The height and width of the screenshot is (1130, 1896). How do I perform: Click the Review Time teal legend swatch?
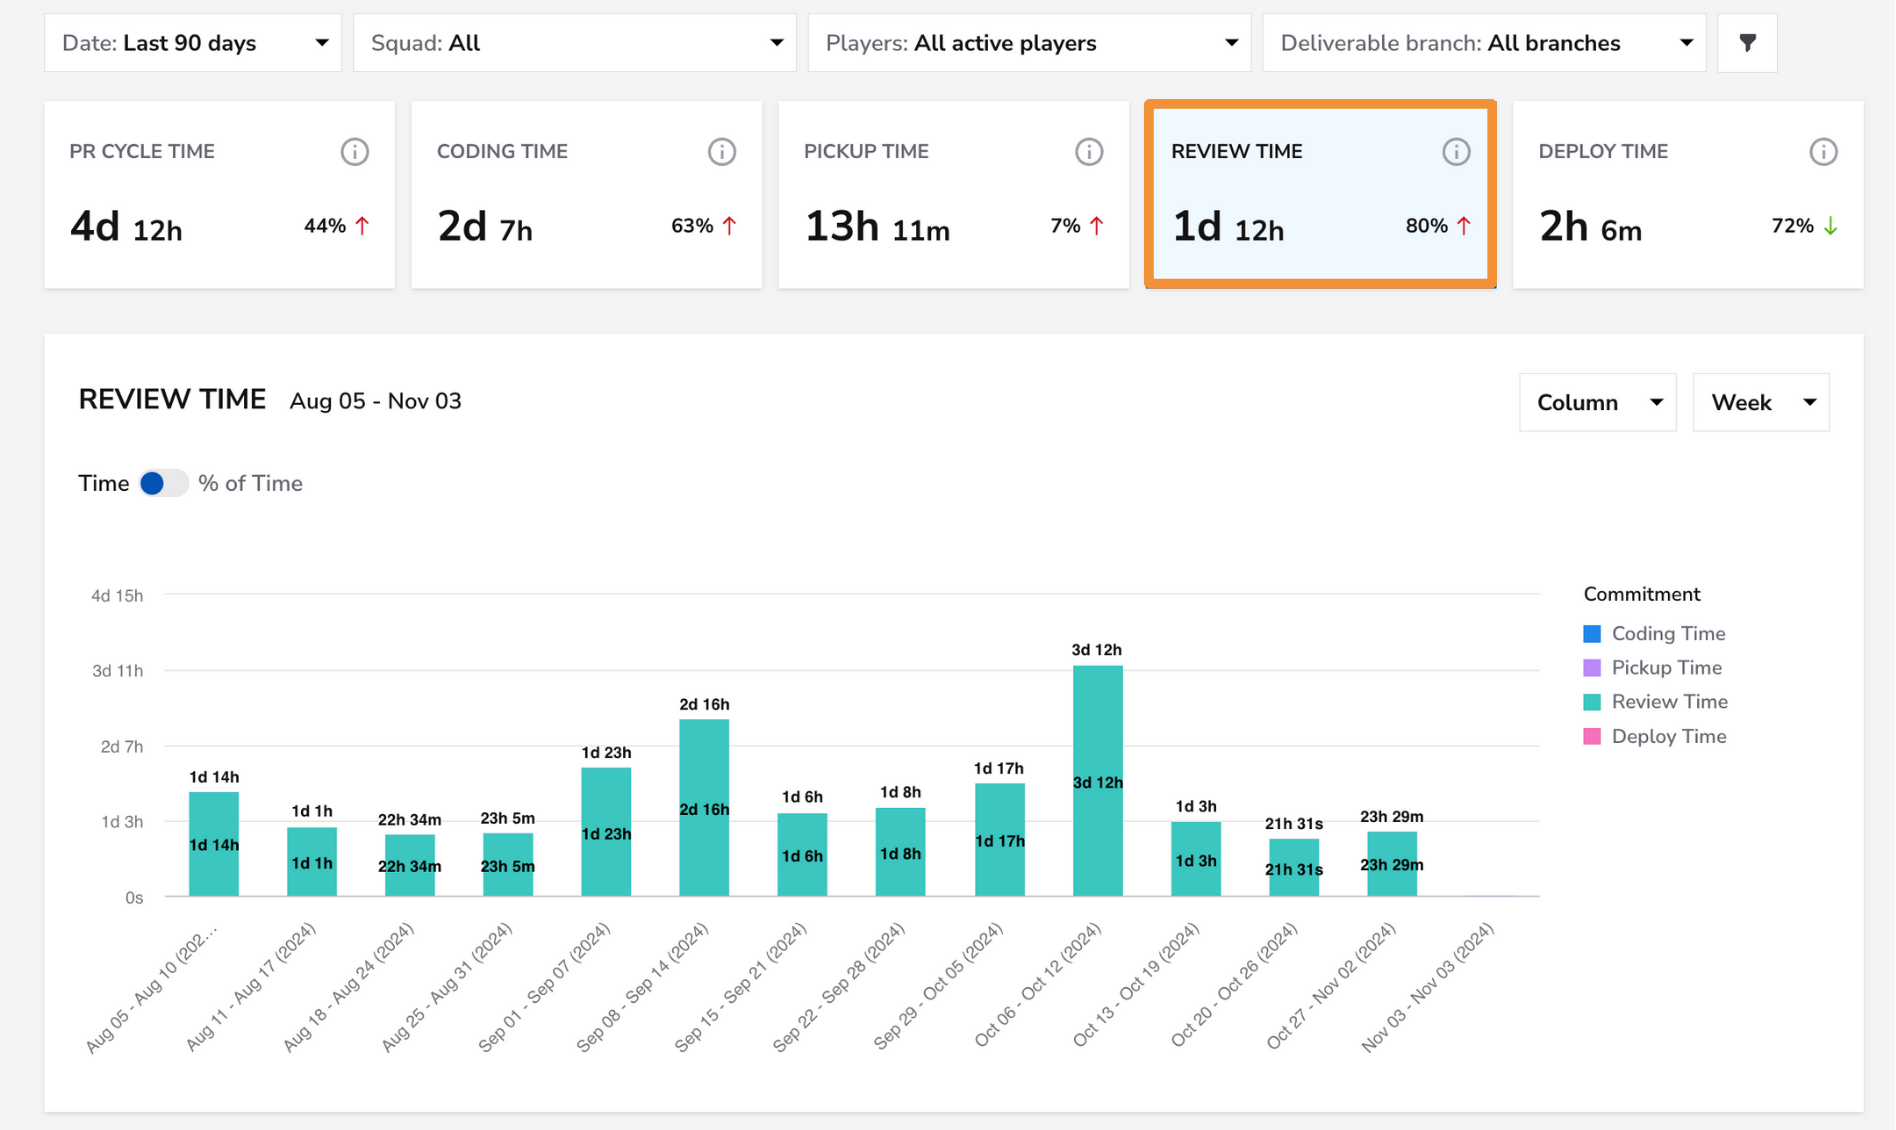coord(1592,702)
